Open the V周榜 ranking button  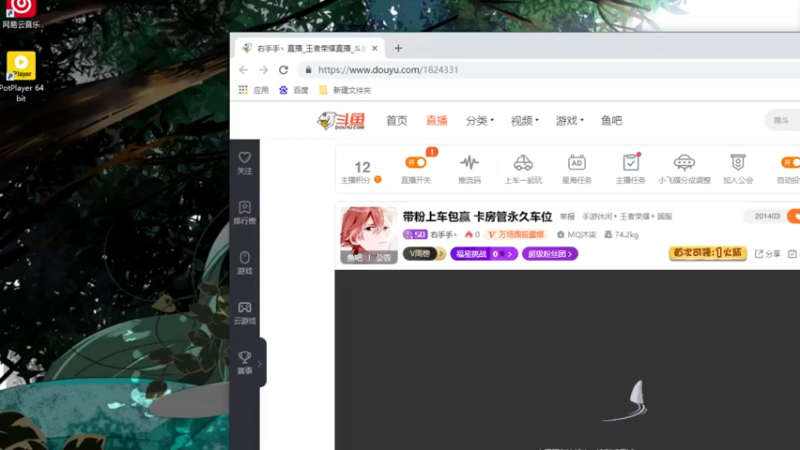tap(424, 254)
